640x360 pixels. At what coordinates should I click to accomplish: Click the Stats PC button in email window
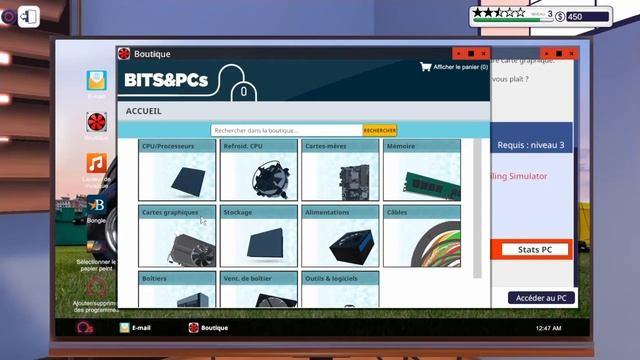(x=535, y=249)
